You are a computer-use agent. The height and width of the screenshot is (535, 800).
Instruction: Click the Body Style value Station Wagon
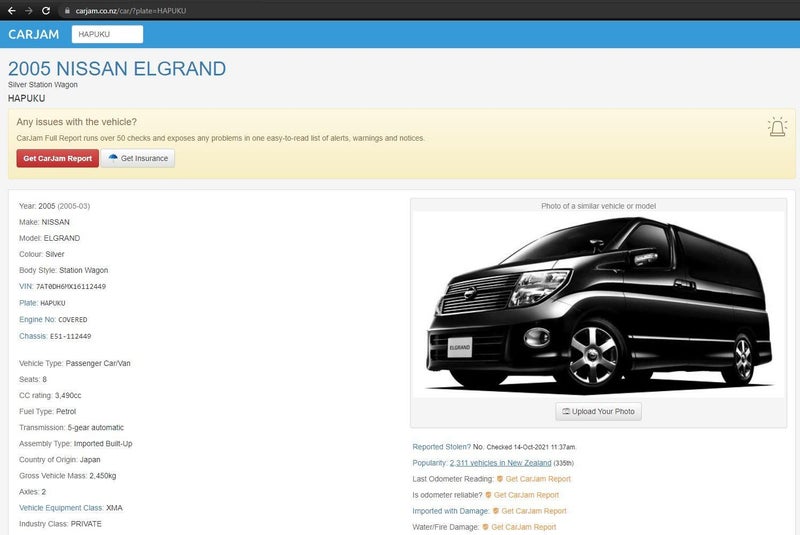[x=84, y=270]
